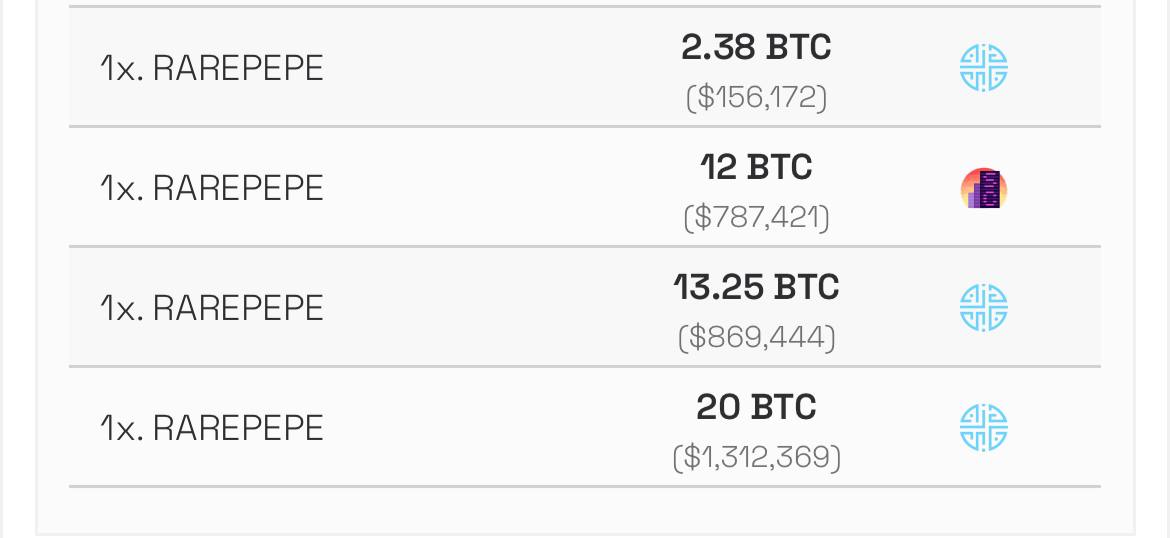Select the 1x. quantity in the 20 BTC row
Viewport: 1170px width, 538px height.
pos(122,428)
